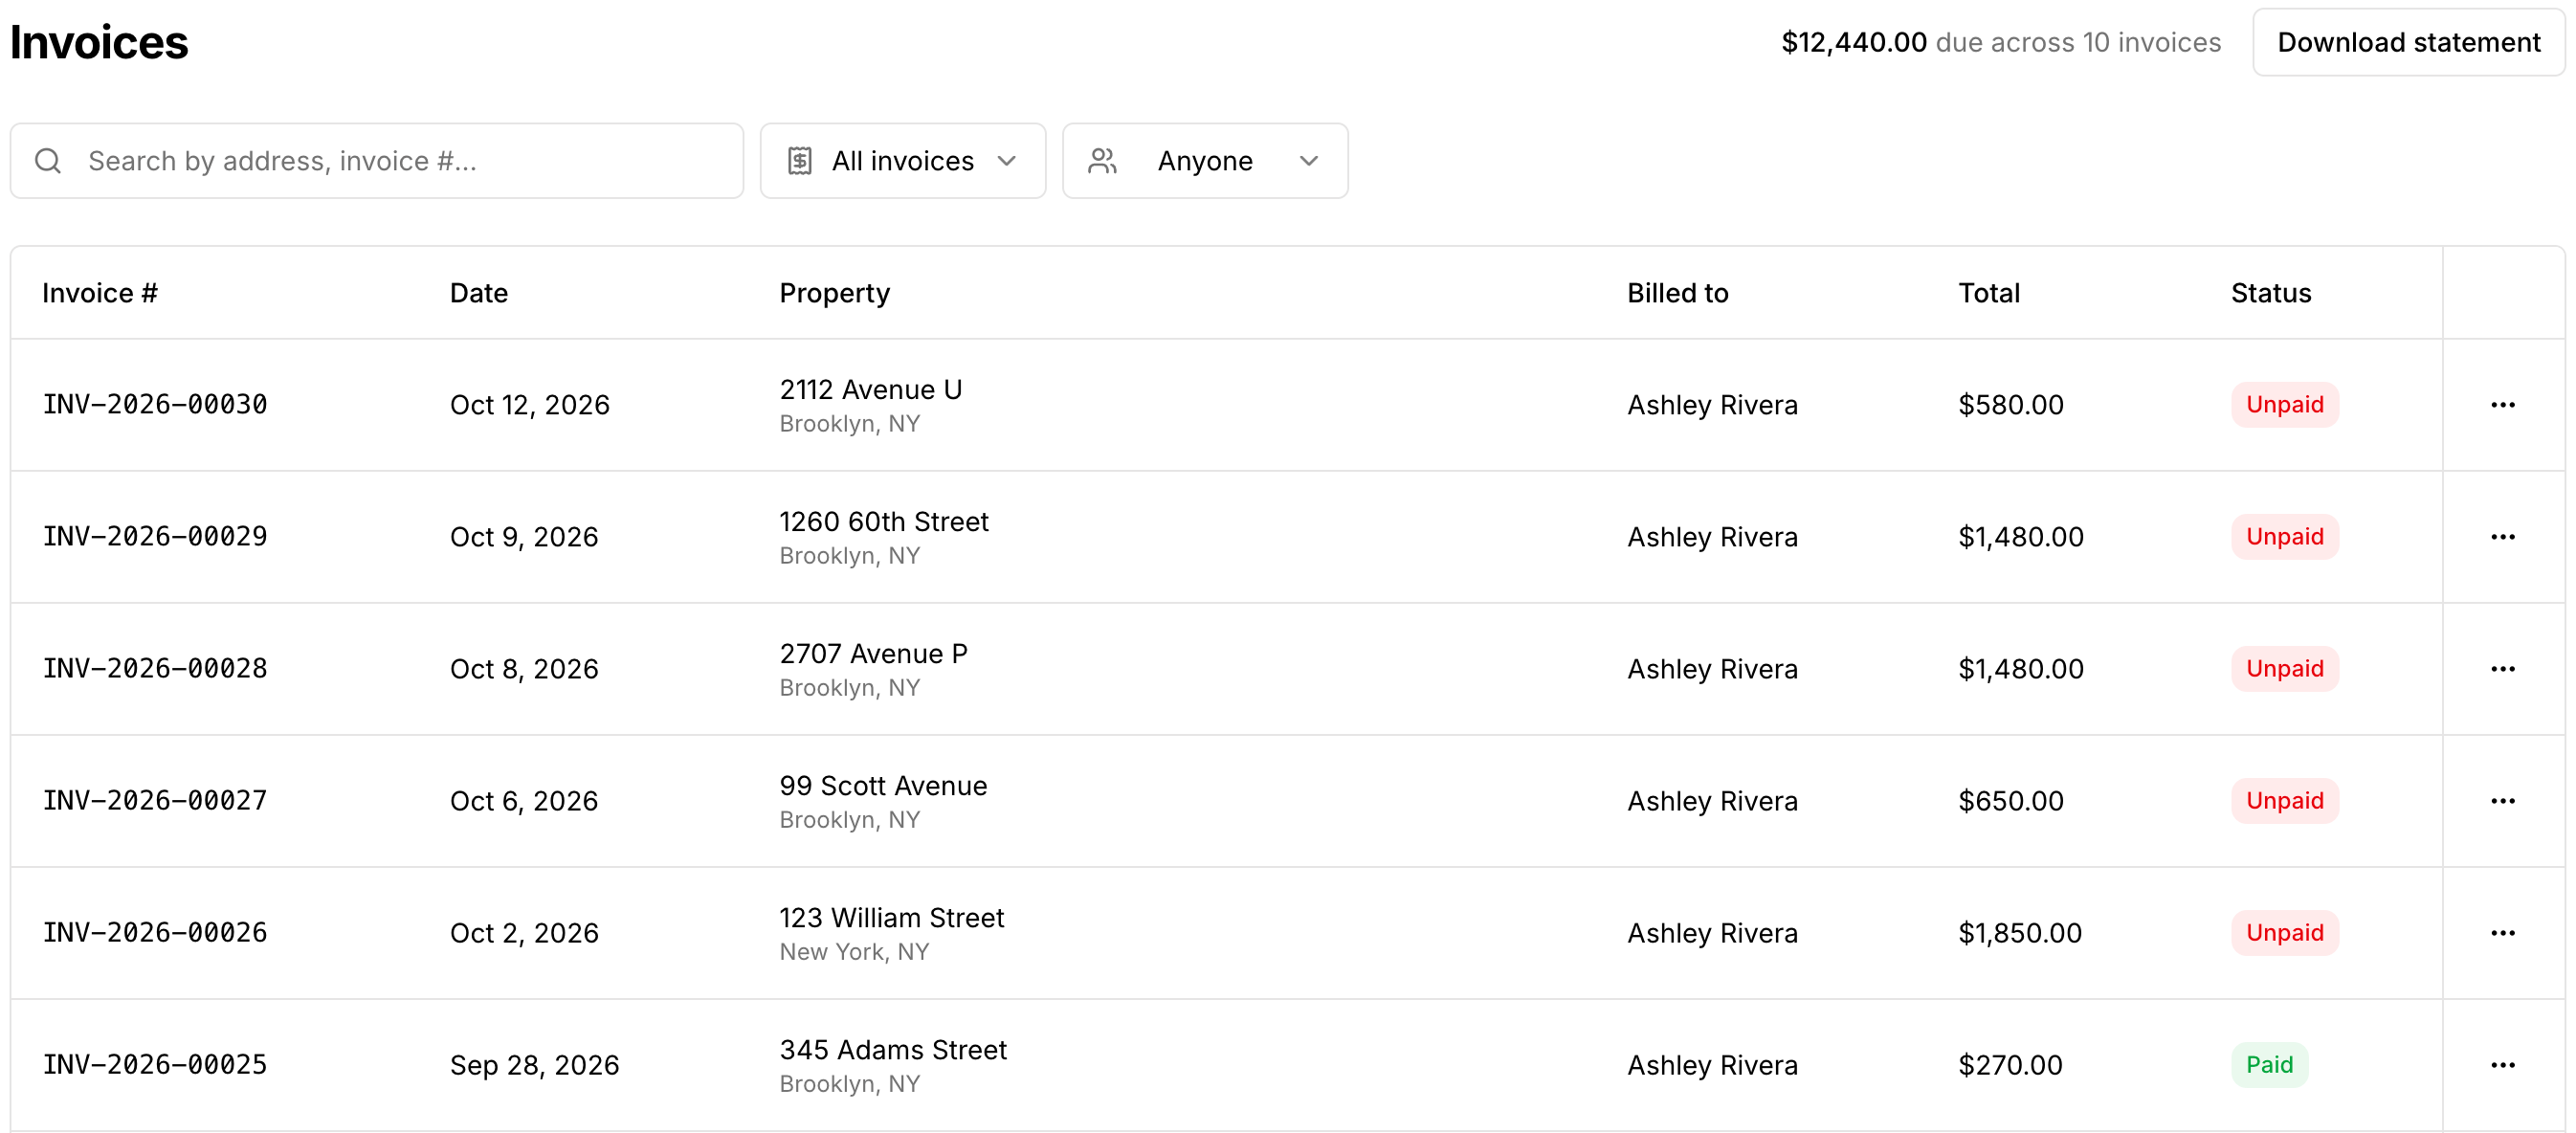Click the Total column header

pyautogui.click(x=1989, y=293)
